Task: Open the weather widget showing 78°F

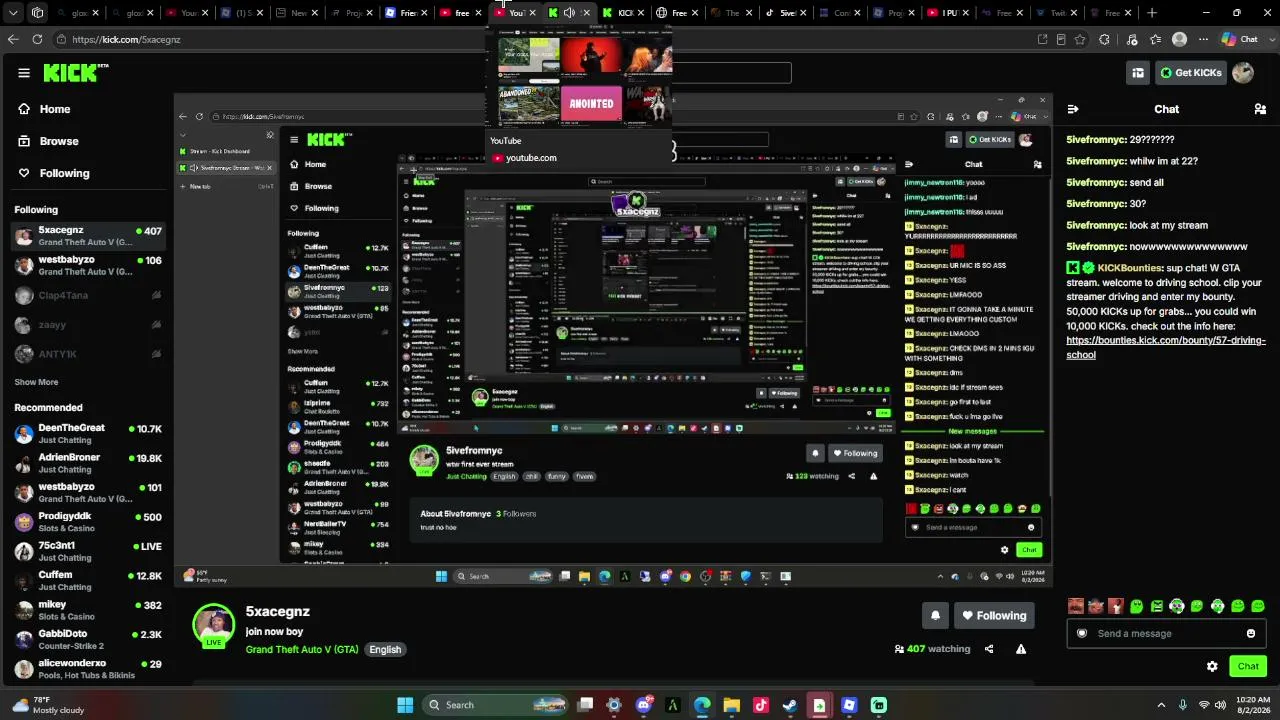Action: tap(46, 705)
